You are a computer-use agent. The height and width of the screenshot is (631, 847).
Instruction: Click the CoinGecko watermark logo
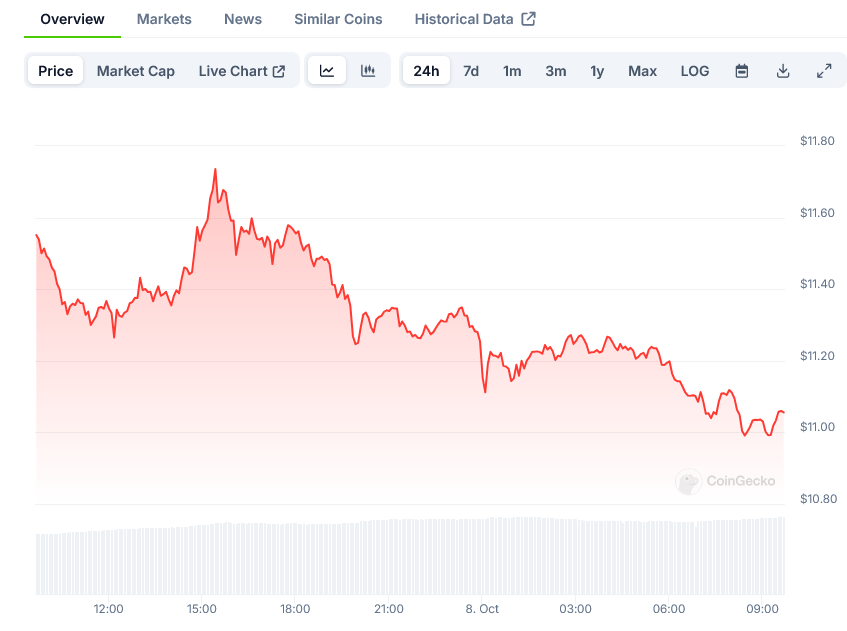pyautogui.click(x=727, y=481)
